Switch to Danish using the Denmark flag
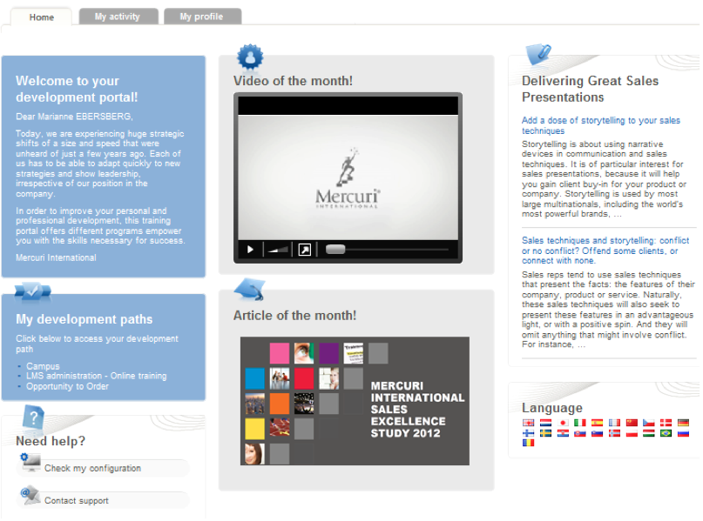This screenshot has width=703, height=521. tap(666, 422)
